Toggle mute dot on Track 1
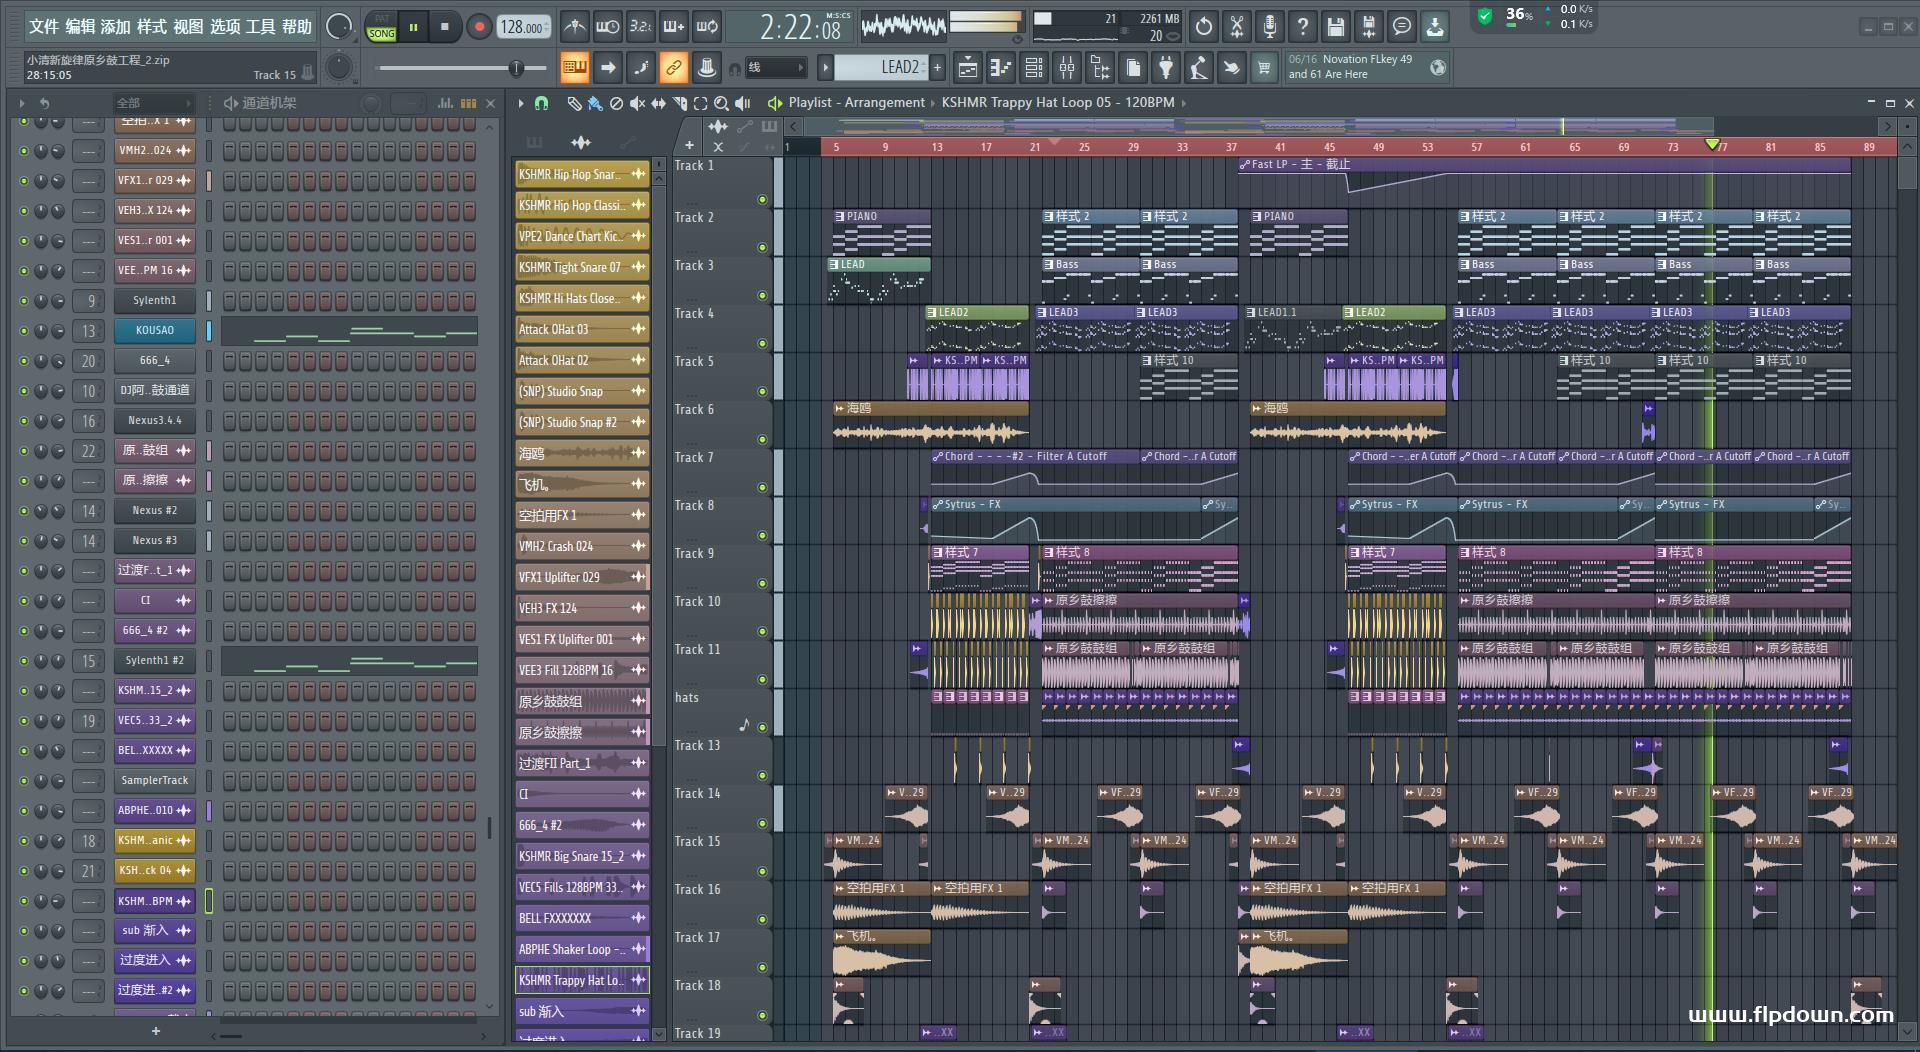 click(x=762, y=200)
